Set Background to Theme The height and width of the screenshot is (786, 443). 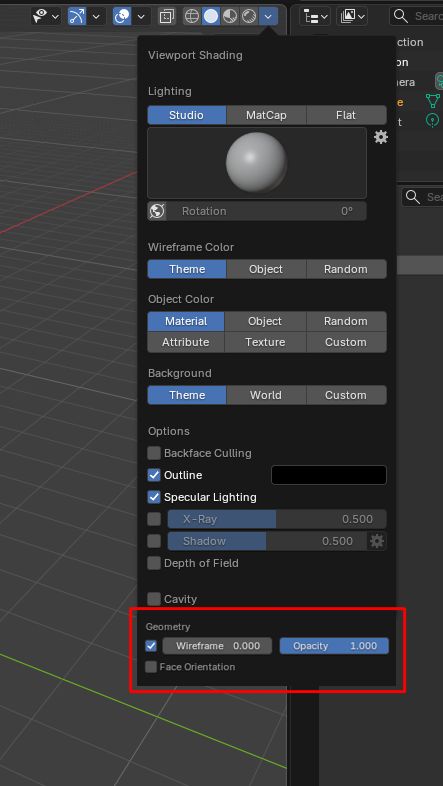186,395
